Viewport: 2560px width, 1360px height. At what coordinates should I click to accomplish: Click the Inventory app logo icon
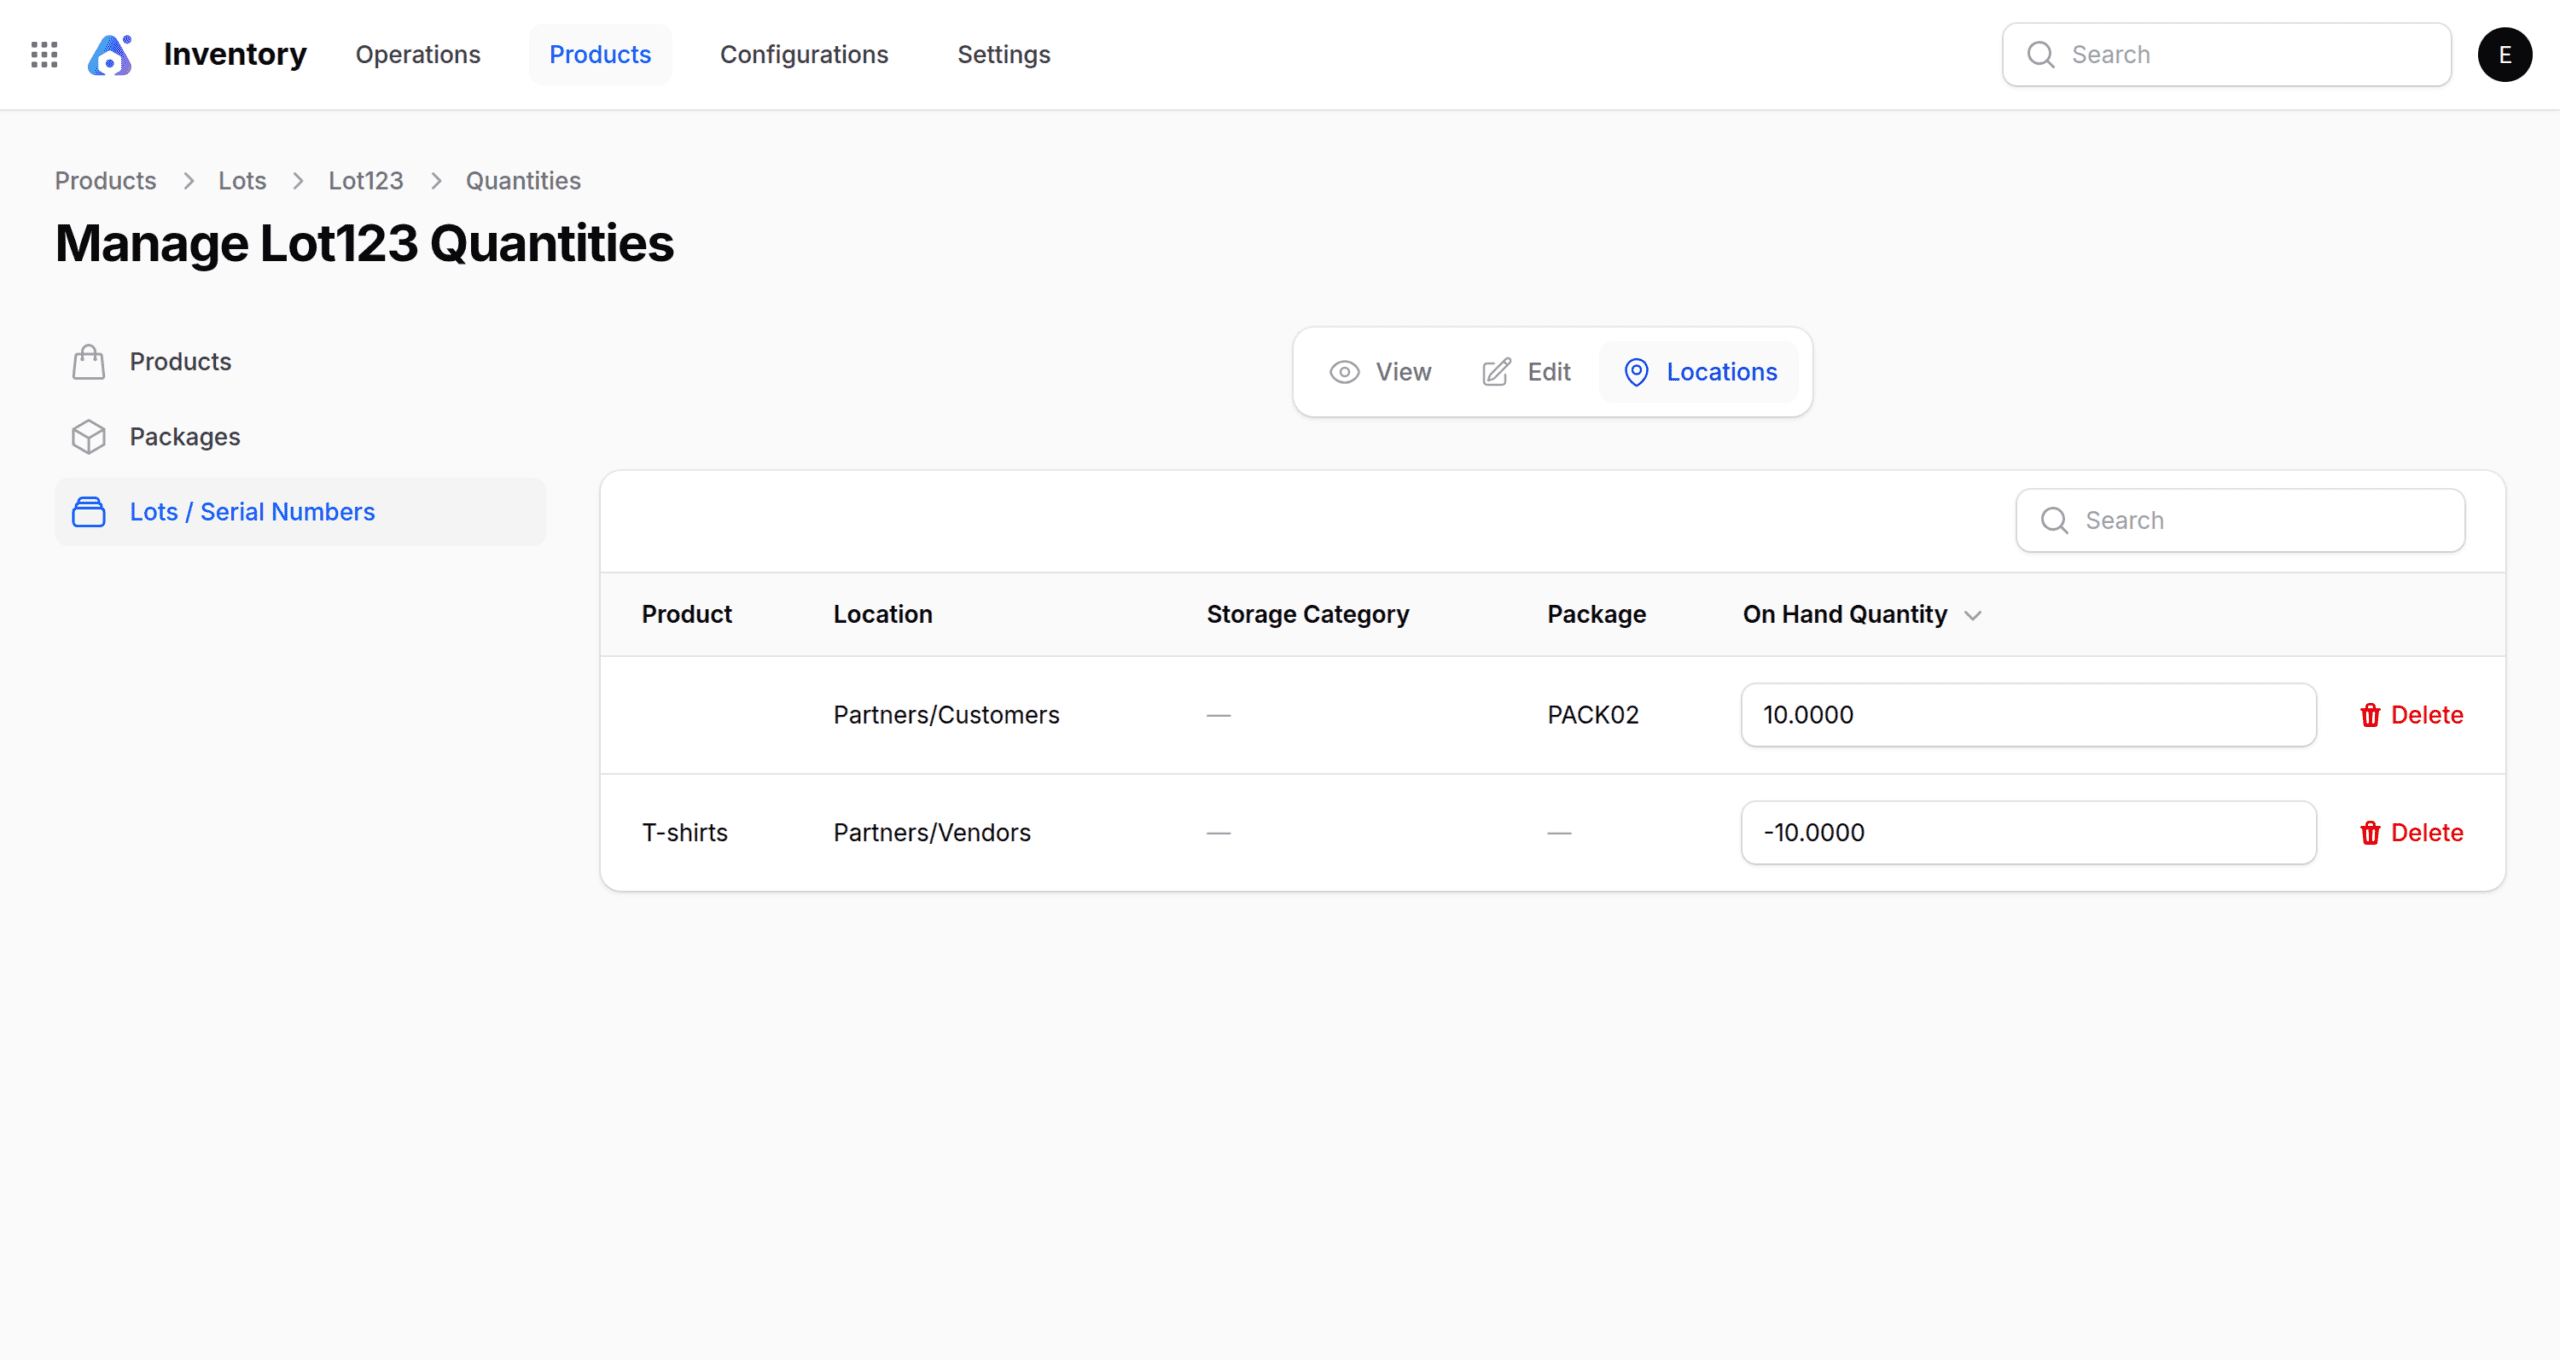pyautogui.click(x=110, y=54)
